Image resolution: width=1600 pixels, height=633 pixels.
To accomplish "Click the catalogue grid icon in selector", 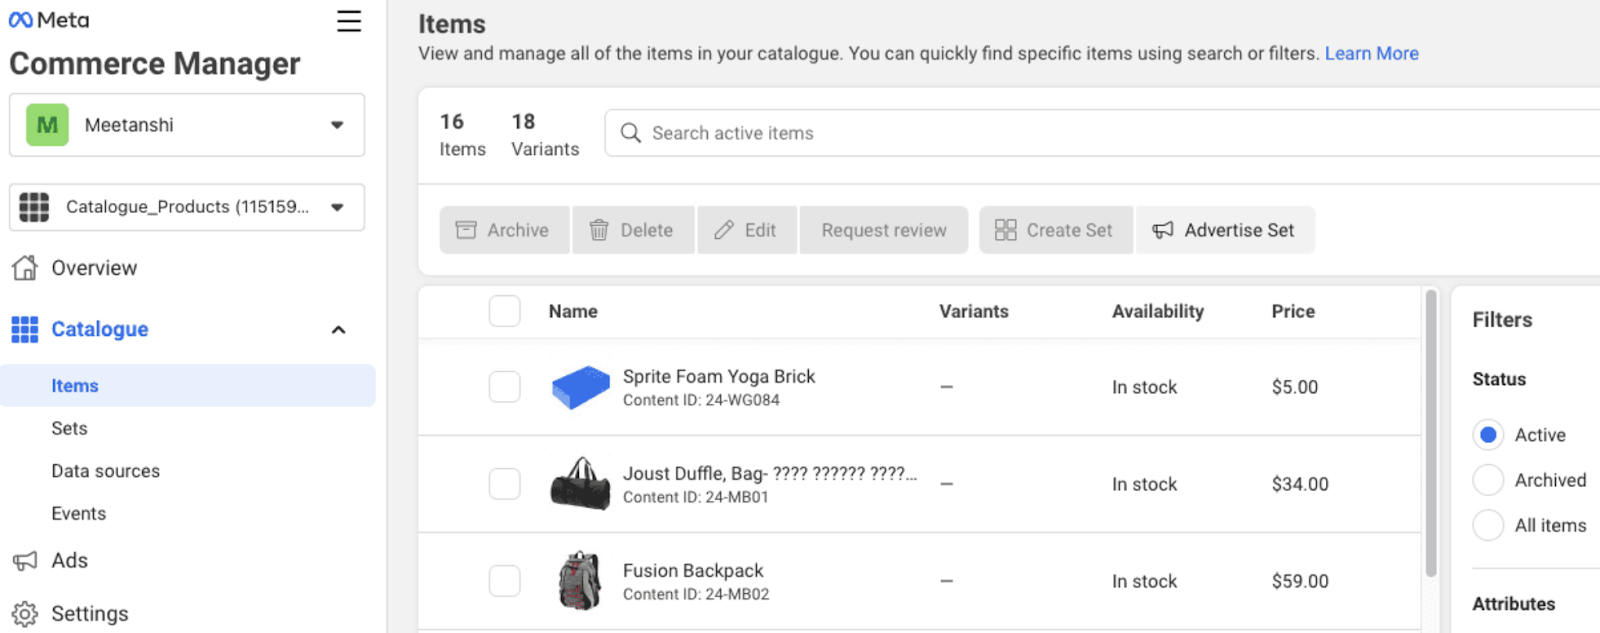I will (34, 207).
